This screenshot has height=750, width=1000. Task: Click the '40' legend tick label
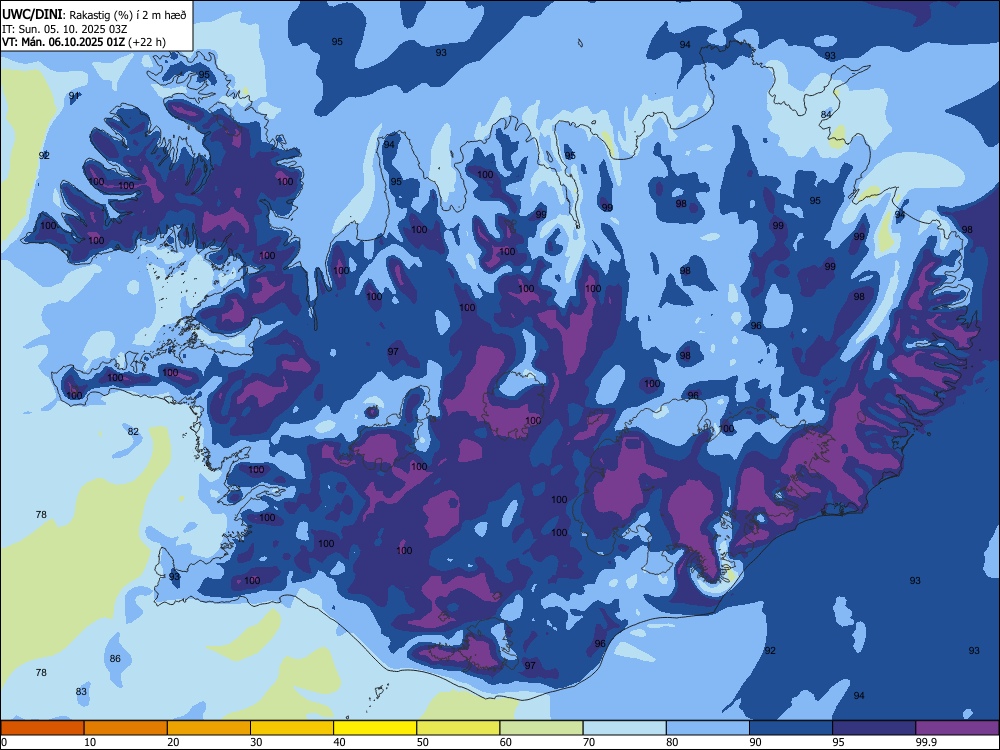tap(339, 742)
